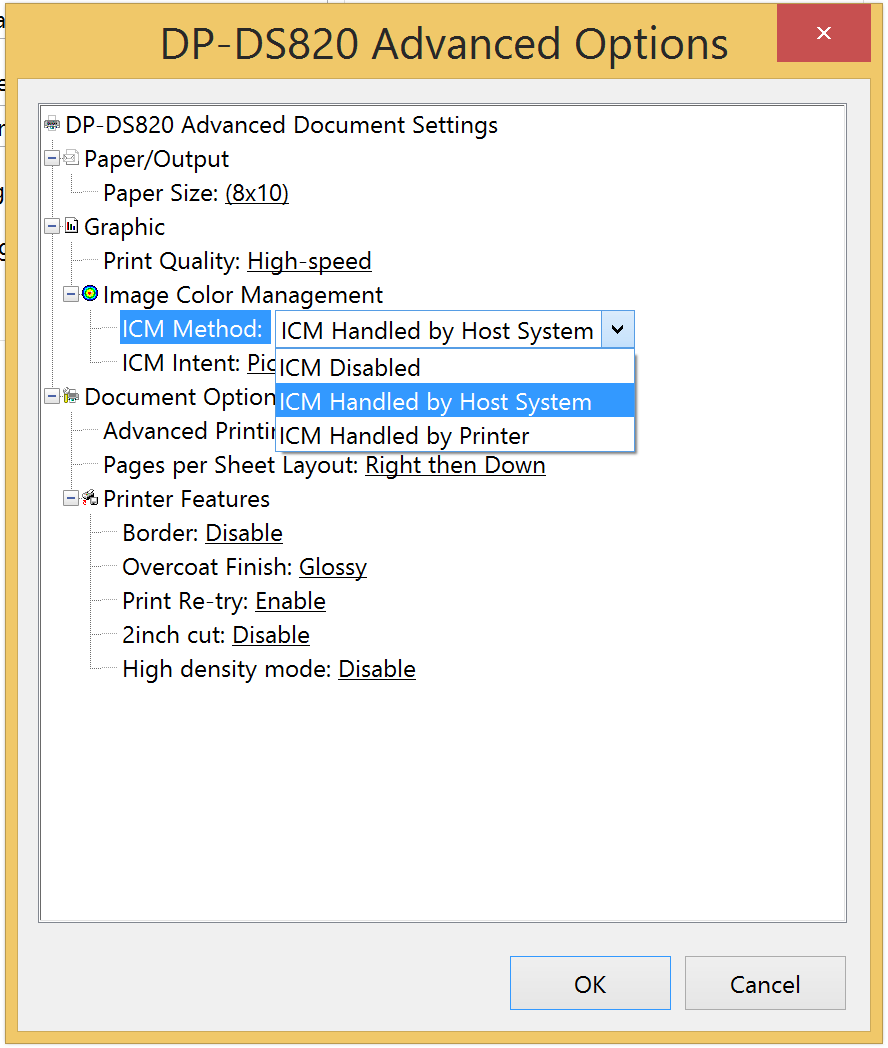Image resolution: width=888 pixels, height=1048 pixels.
Task: Change the Paper Size 8x10 value
Action: pos(257,193)
